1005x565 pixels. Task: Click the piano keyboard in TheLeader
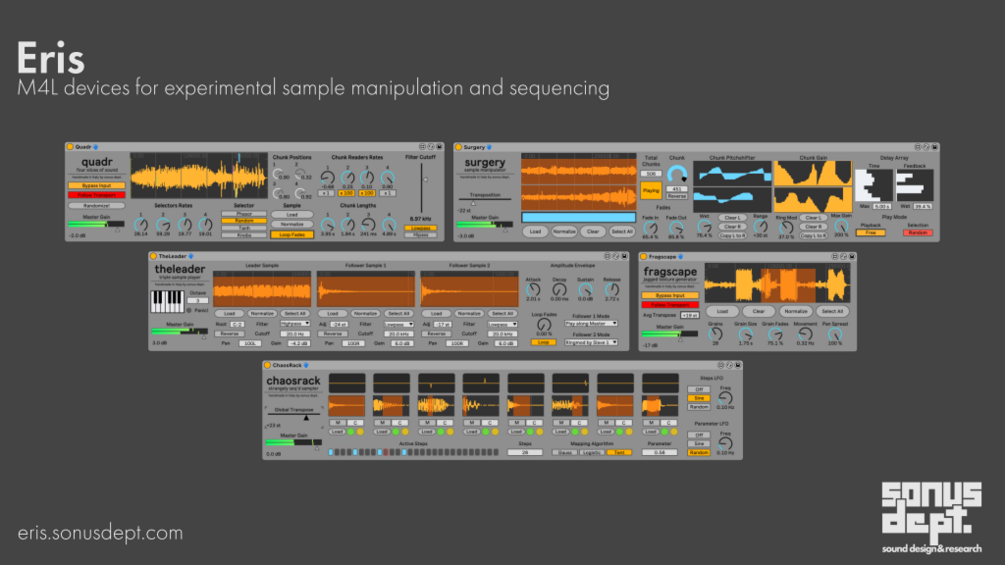coord(167,301)
